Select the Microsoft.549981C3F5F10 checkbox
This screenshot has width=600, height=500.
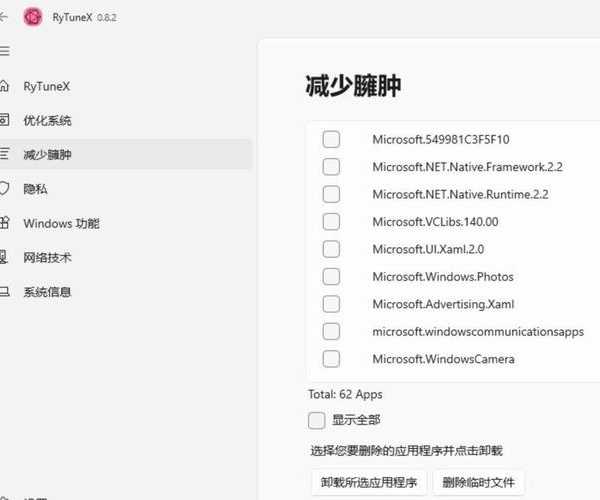331,139
